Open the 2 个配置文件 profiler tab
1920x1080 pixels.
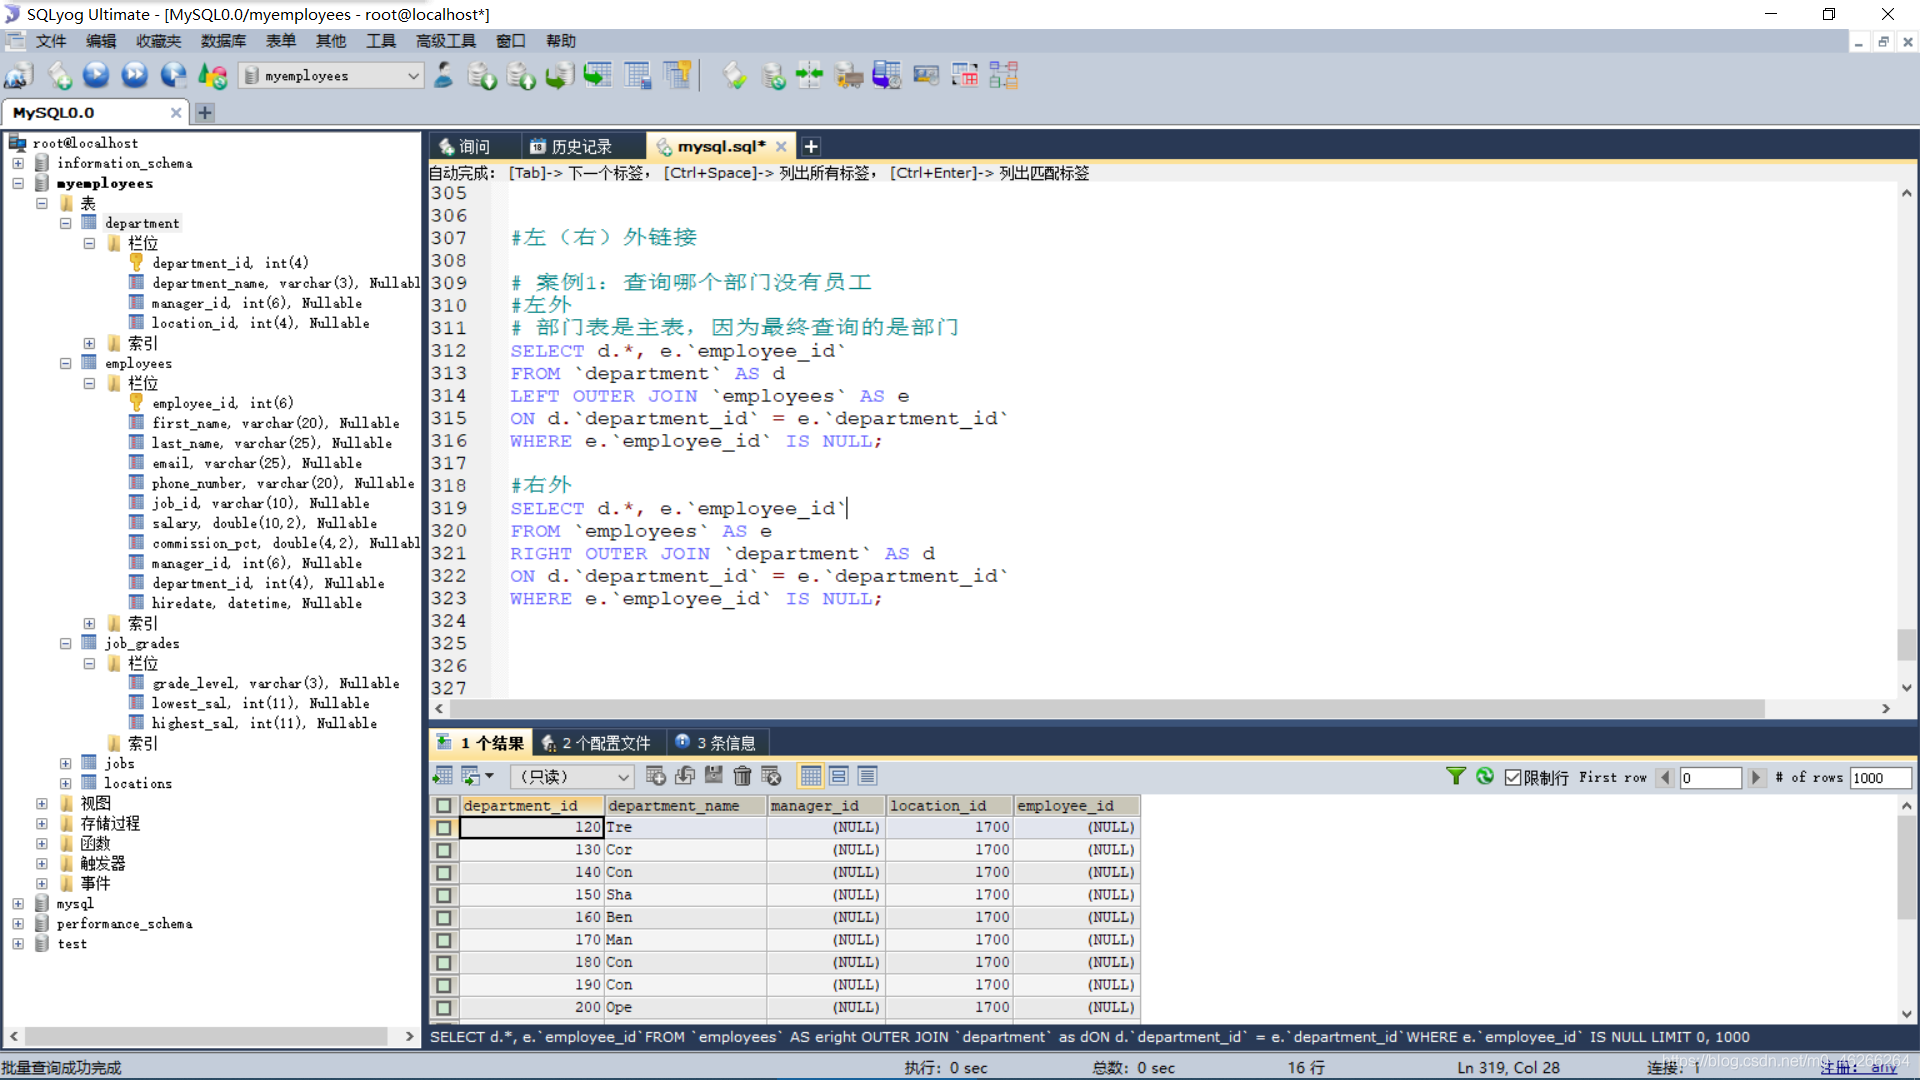click(597, 743)
